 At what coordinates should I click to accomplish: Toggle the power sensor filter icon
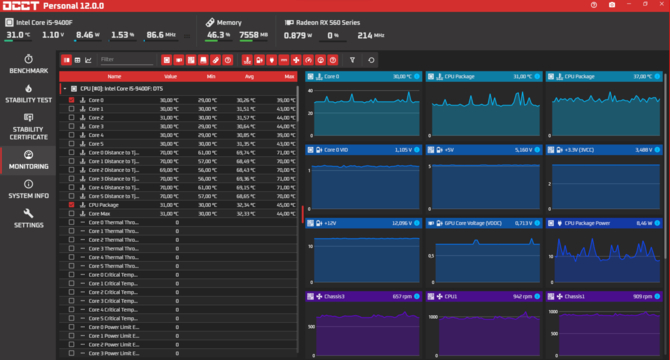pos(271,60)
